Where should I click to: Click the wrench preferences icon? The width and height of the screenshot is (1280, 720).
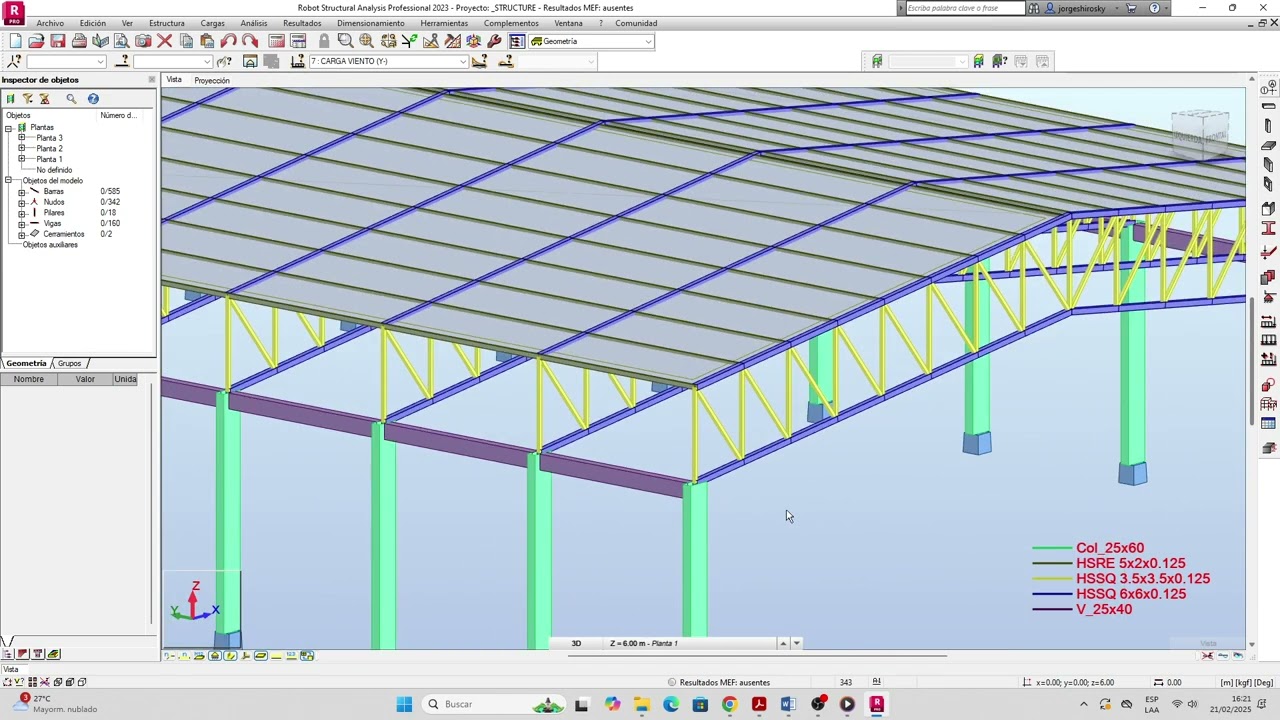495,41
